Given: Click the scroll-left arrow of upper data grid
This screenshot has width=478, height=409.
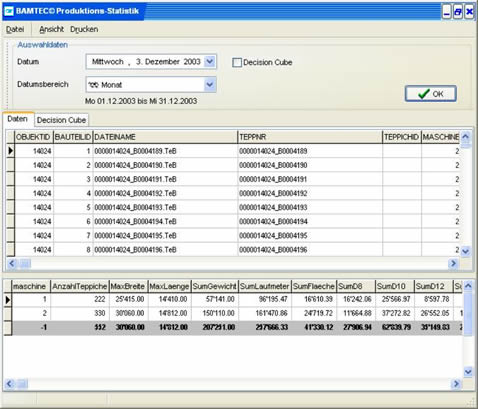Looking at the screenshot, I should click(x=12, y=263).
